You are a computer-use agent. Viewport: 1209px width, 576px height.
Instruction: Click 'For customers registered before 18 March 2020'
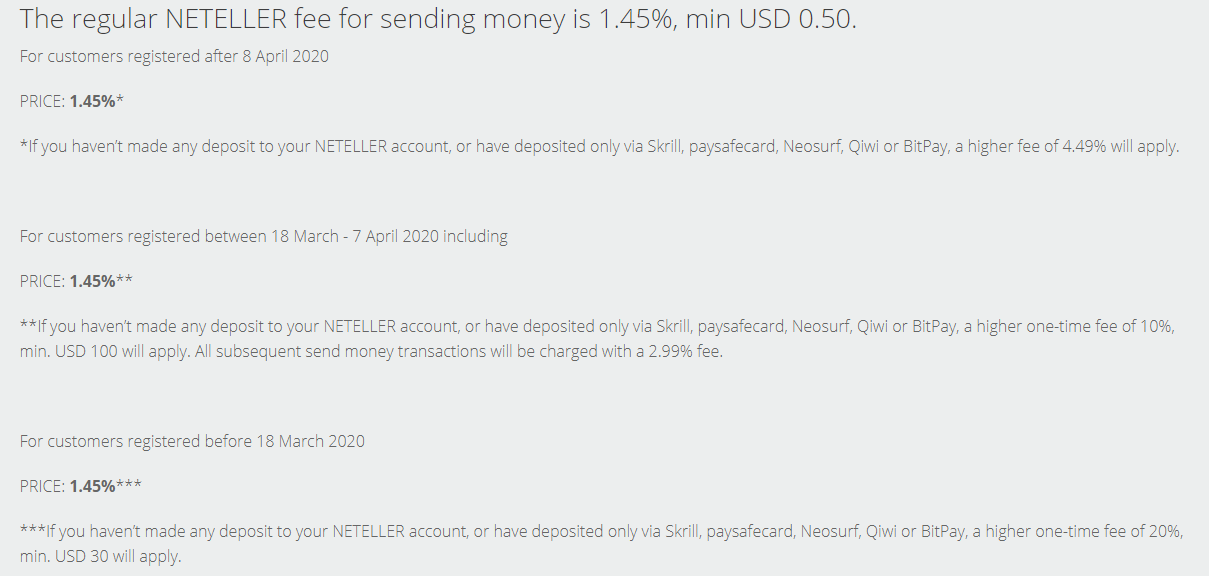coord(192,441)
